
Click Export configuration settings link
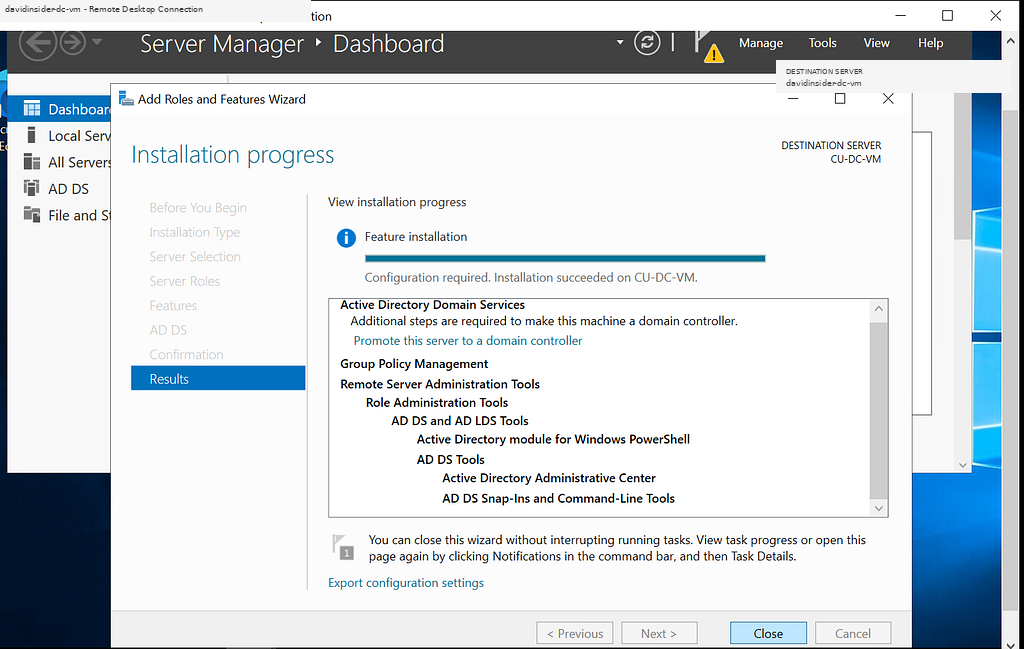tap(406, 583)
